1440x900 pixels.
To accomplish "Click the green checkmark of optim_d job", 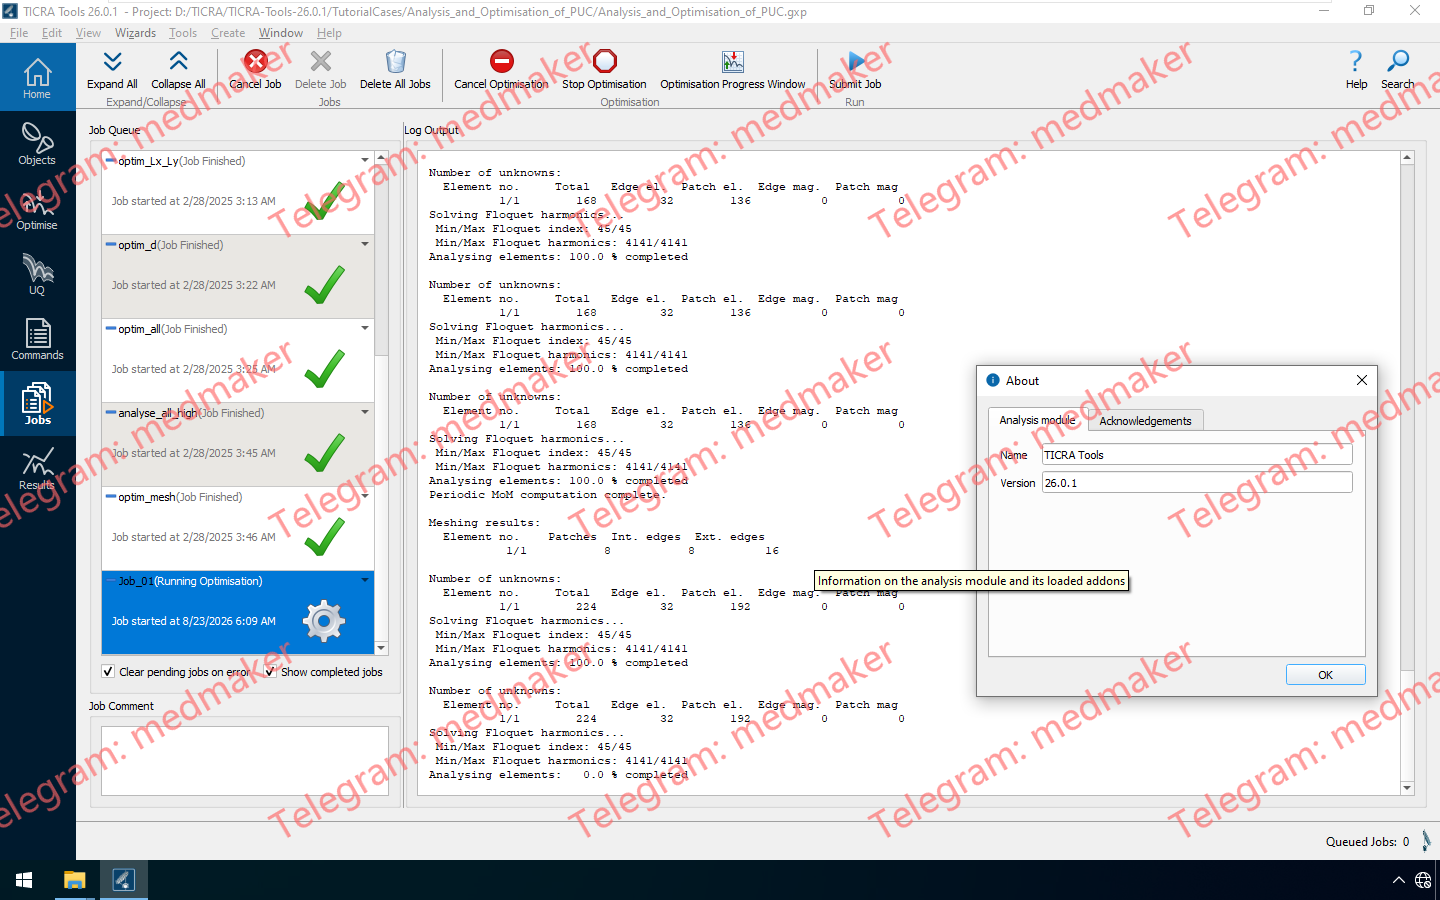I will click(325, 285).
